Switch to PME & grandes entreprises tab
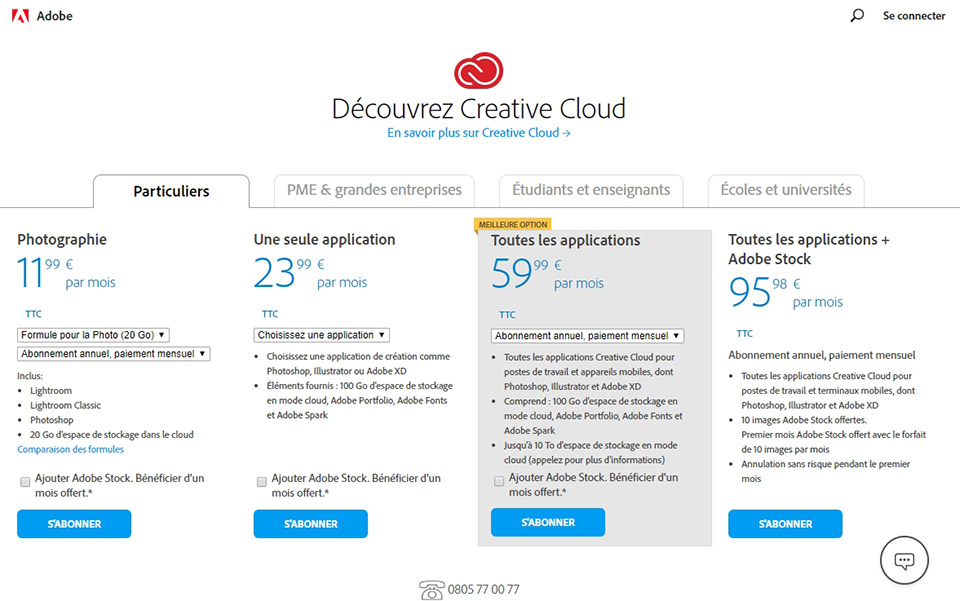Screen dimensions: 960x601 (374, 190)
